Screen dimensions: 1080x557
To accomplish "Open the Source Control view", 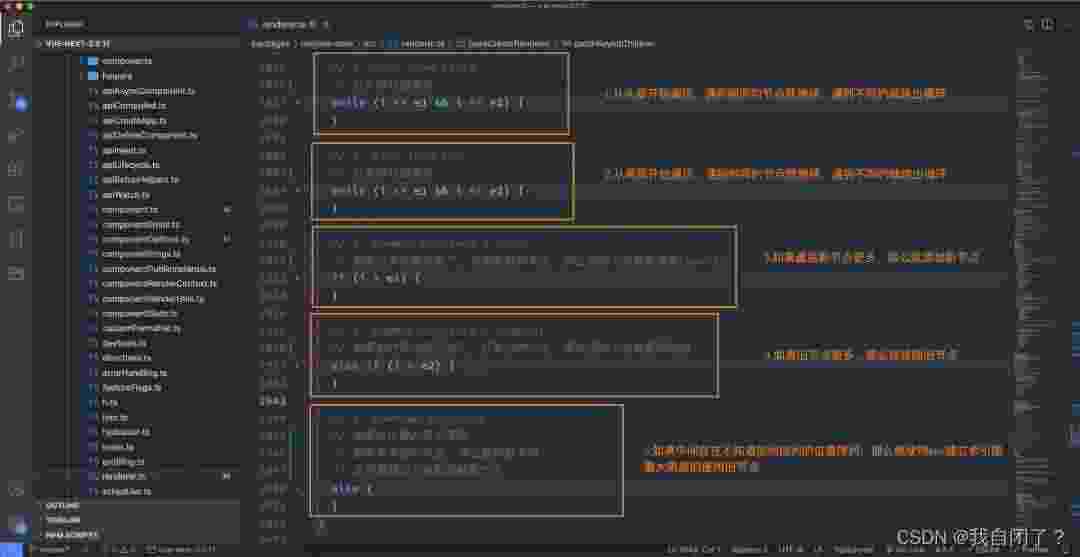I will click(x=17, y=101).
